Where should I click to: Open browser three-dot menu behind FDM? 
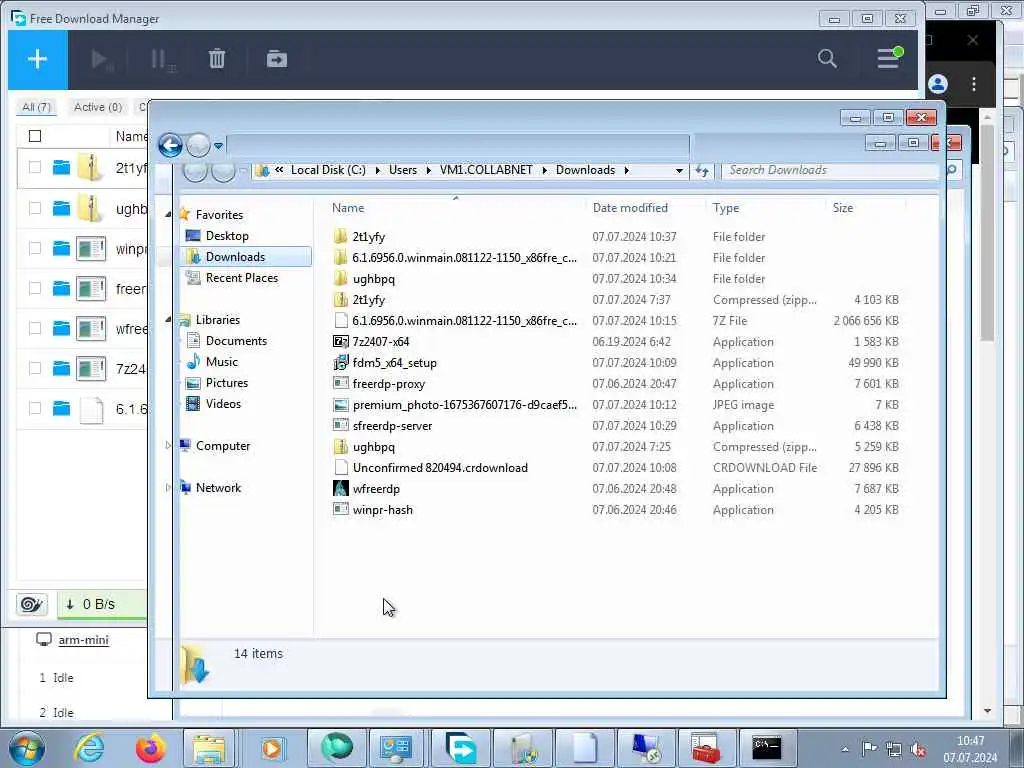(974, 84)
